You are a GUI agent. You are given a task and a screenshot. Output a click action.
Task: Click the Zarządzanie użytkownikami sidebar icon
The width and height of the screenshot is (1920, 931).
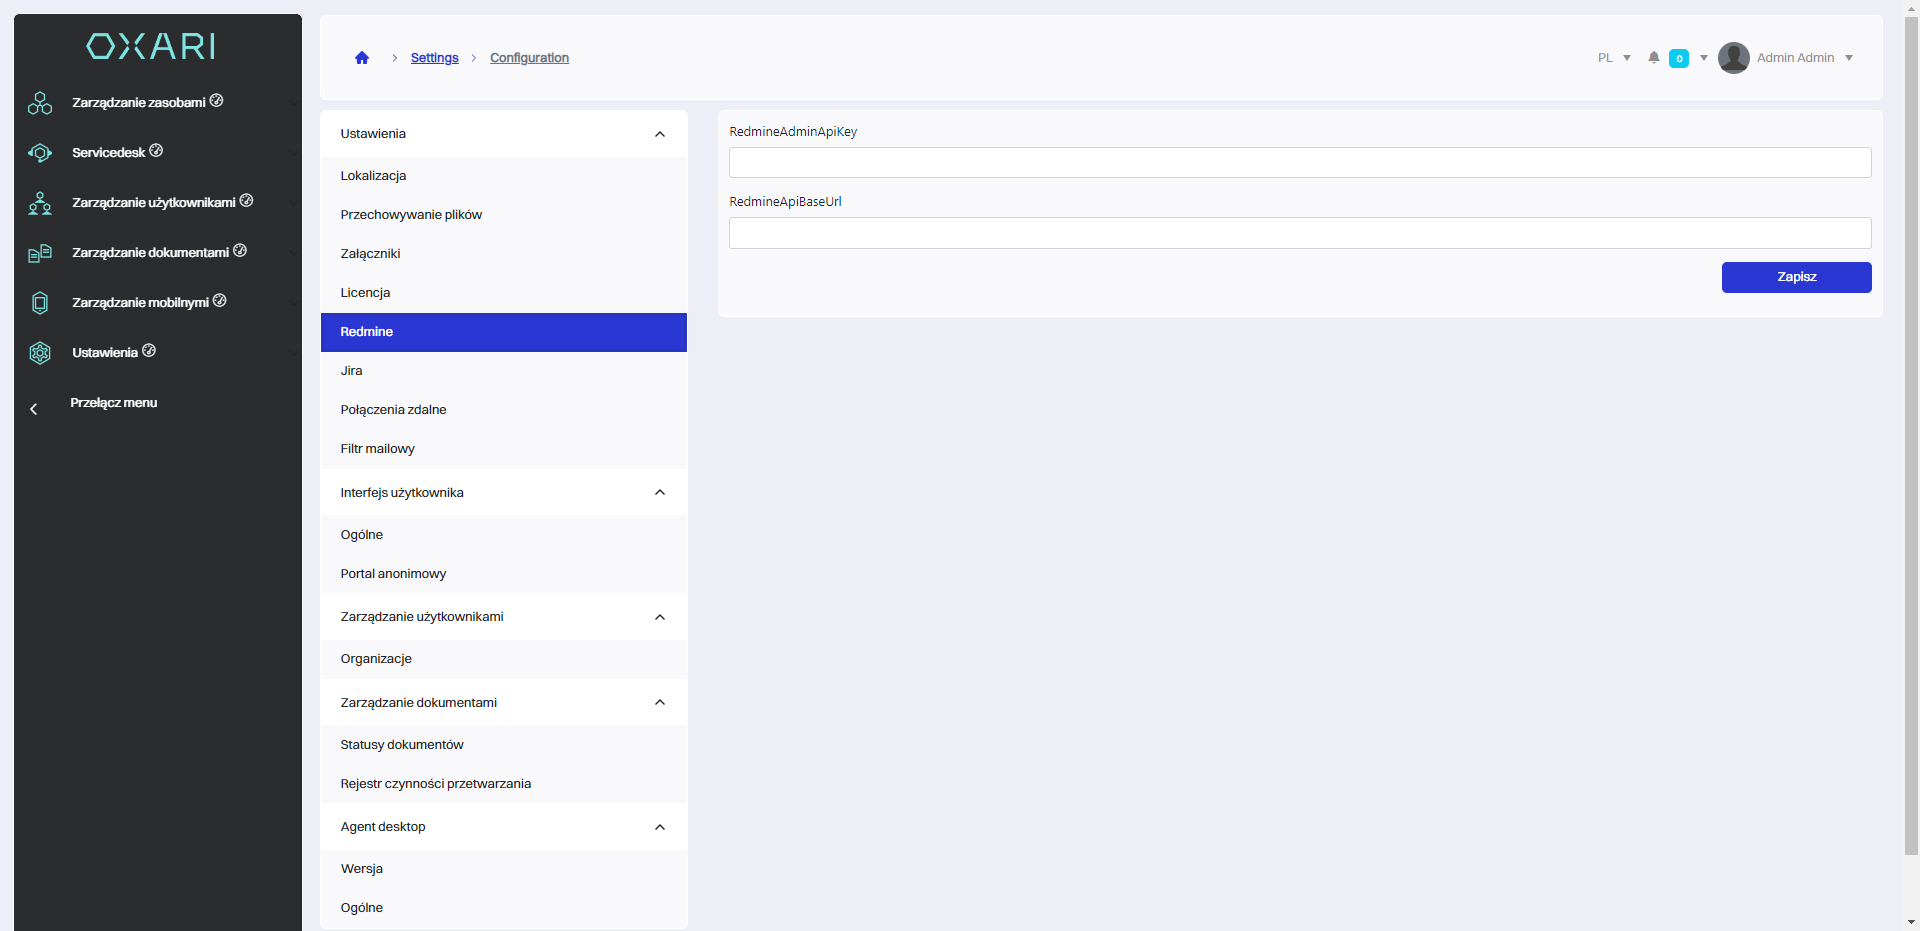click(40, 203)
